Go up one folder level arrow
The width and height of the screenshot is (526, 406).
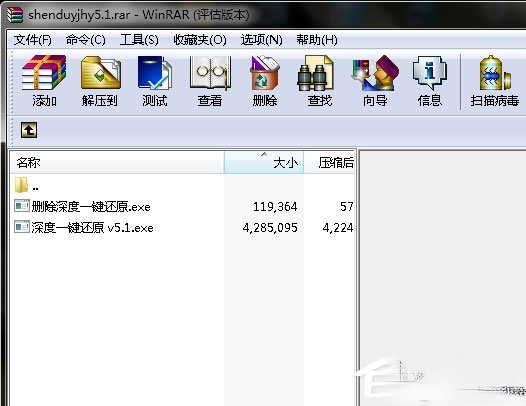(29, 130)
